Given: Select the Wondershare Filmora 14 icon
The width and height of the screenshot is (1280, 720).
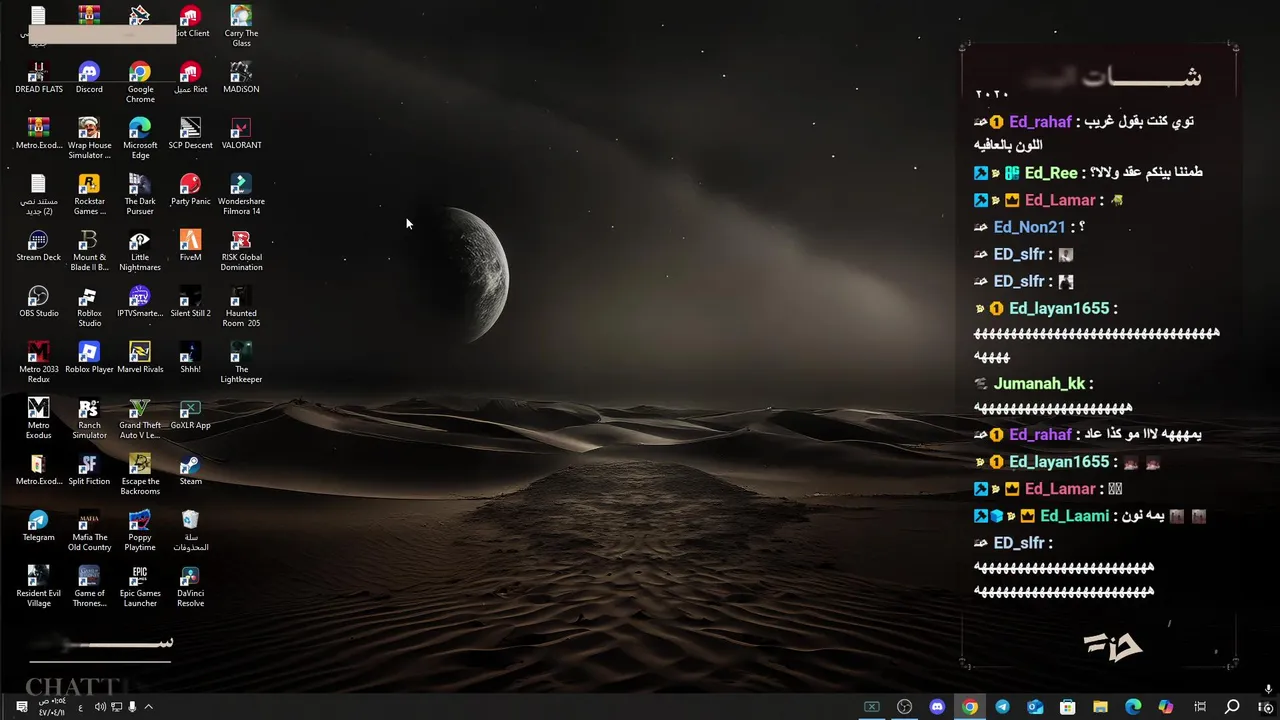Looking at the screenshot, I should pos(241,194).
